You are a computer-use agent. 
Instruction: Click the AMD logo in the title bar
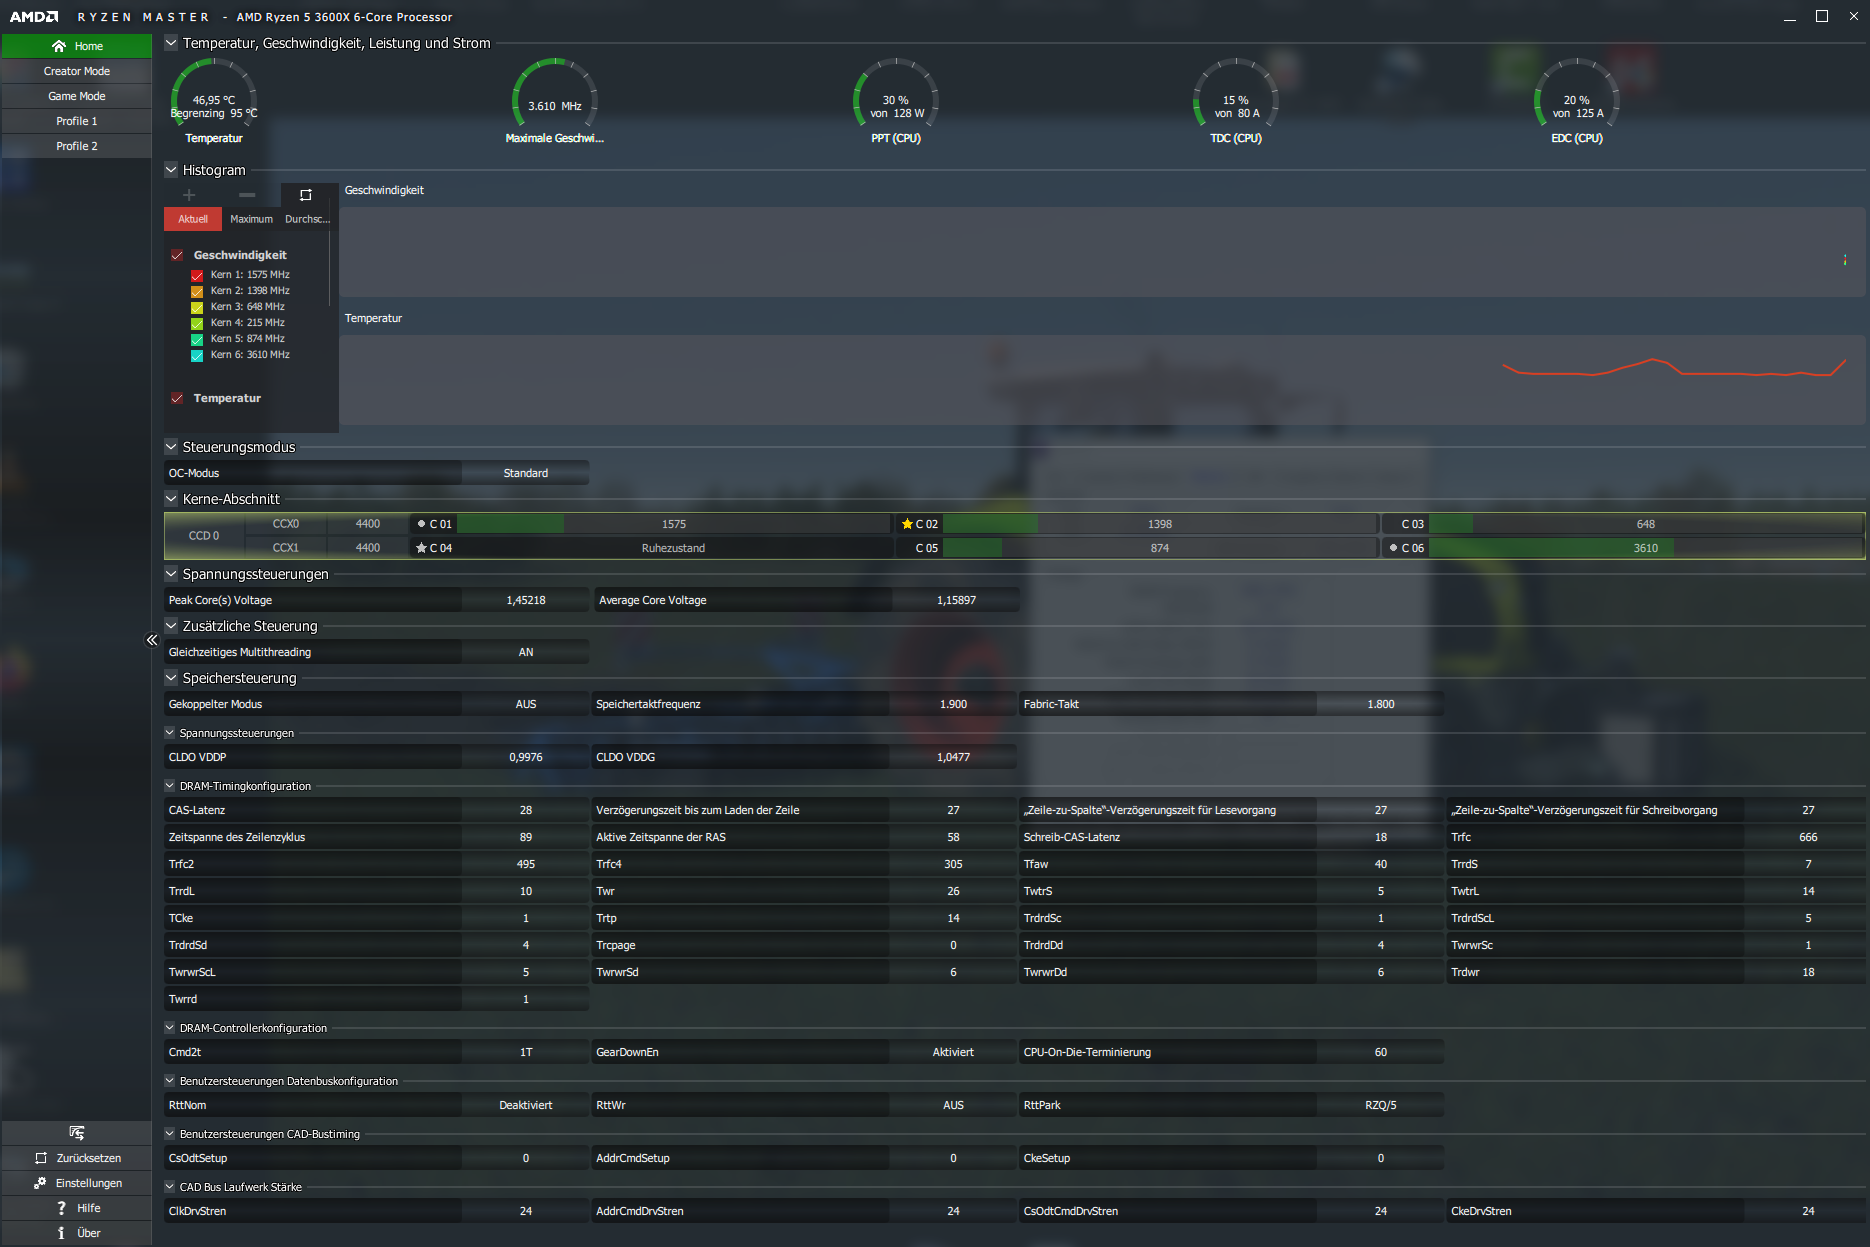coord(34,17)
